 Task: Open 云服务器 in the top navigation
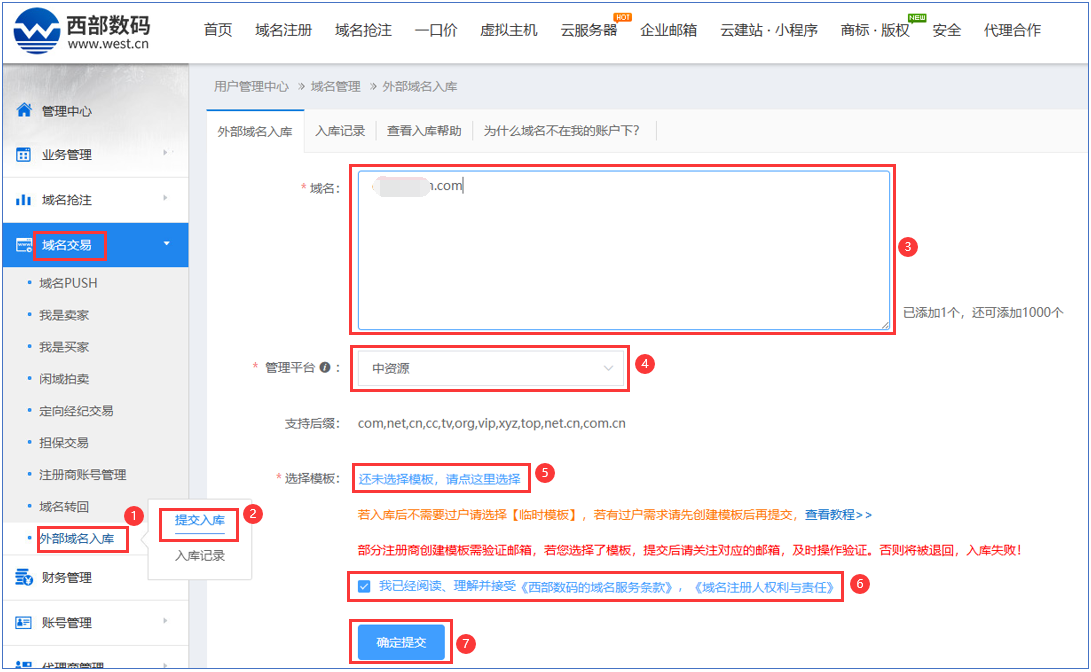[588, 30]
